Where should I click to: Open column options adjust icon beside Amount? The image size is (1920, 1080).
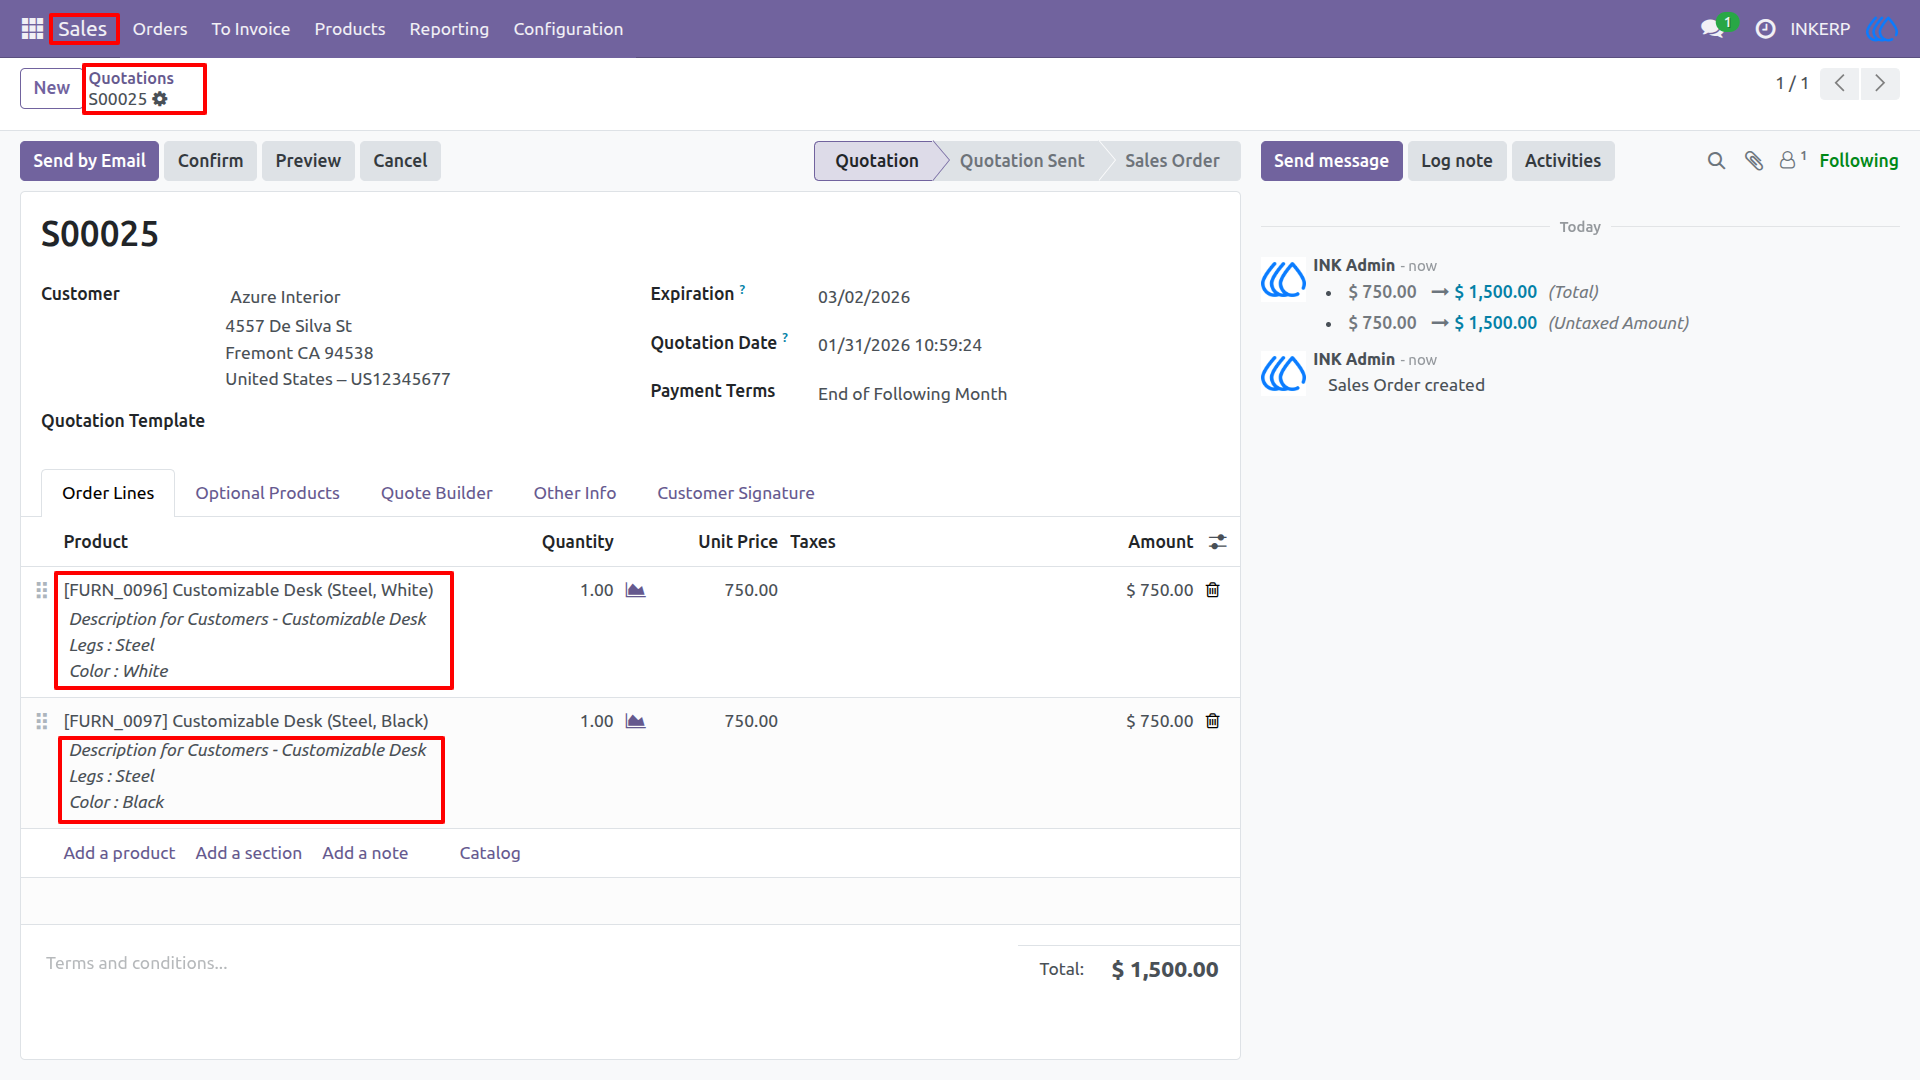point(1218,542)
